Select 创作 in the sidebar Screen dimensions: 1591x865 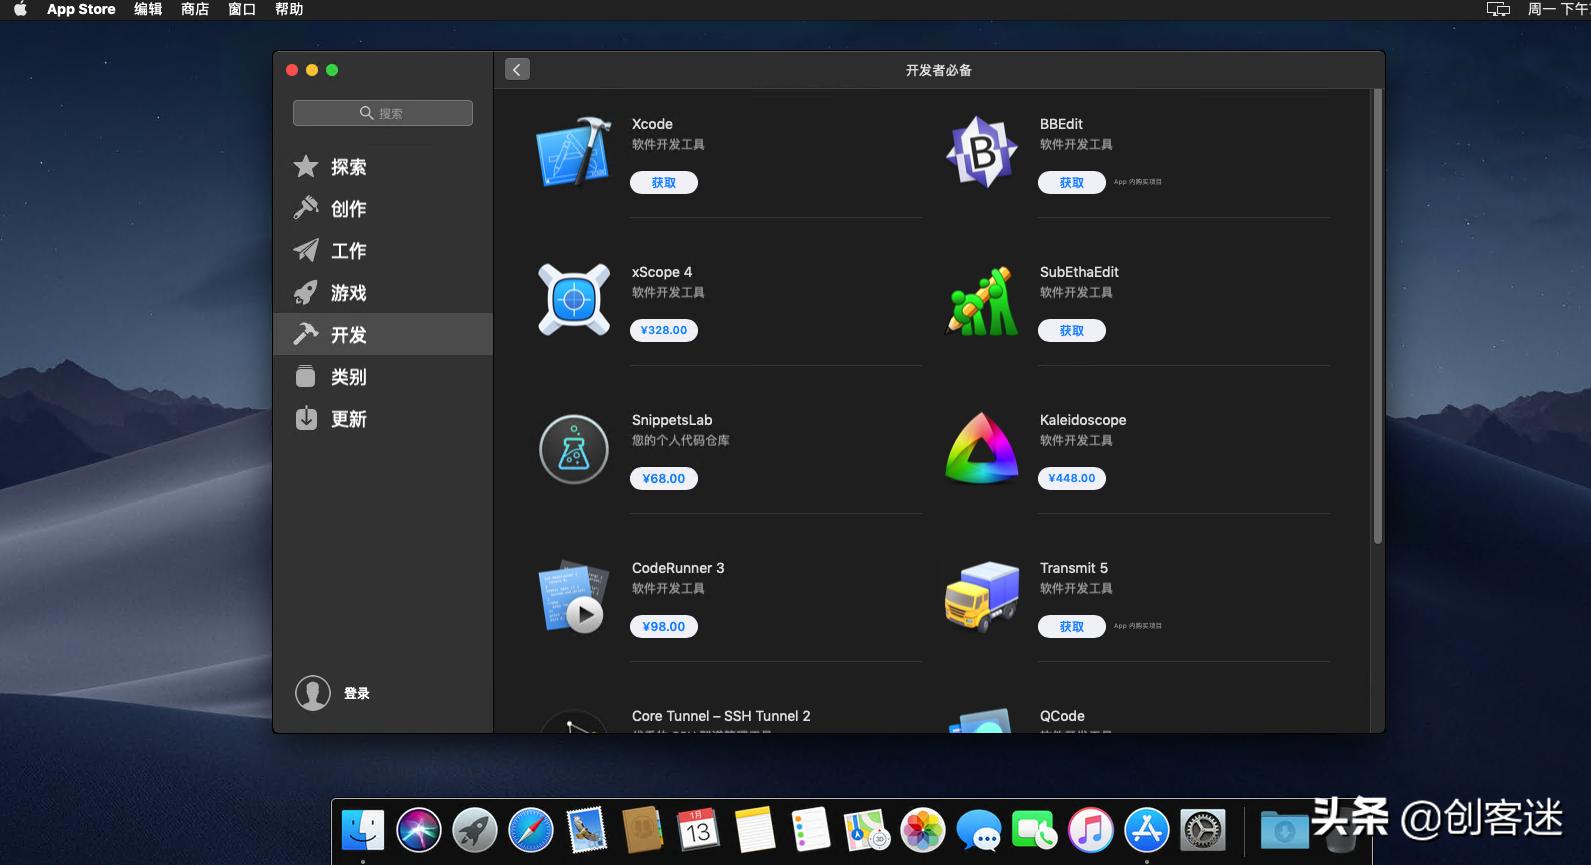coord(383,209)
